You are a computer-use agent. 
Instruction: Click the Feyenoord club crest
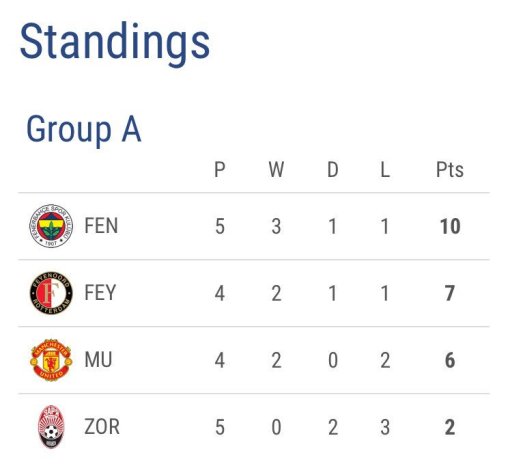click(51, 293)
